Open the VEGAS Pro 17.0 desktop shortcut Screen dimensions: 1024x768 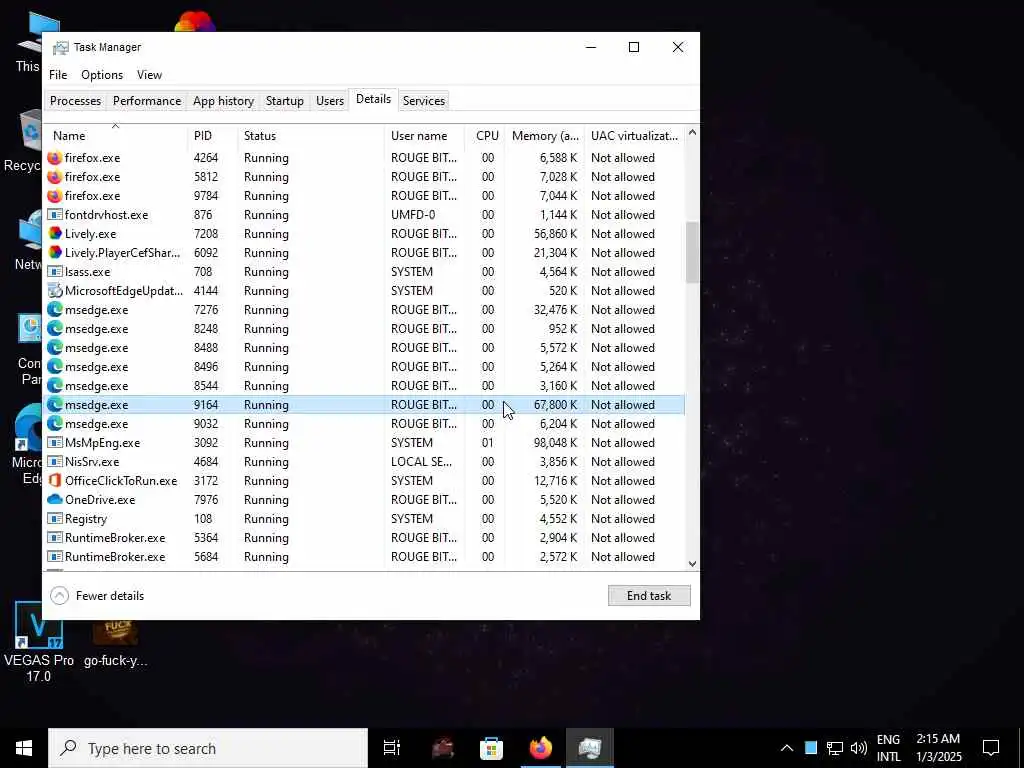tap(39, 642)
